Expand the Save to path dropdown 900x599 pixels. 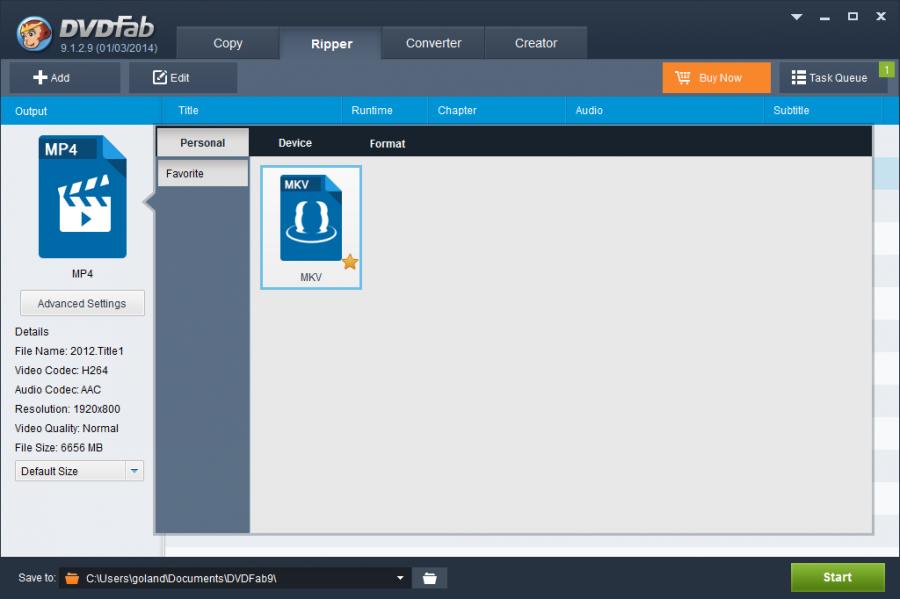pyautogui.click(x=400, y=578)
